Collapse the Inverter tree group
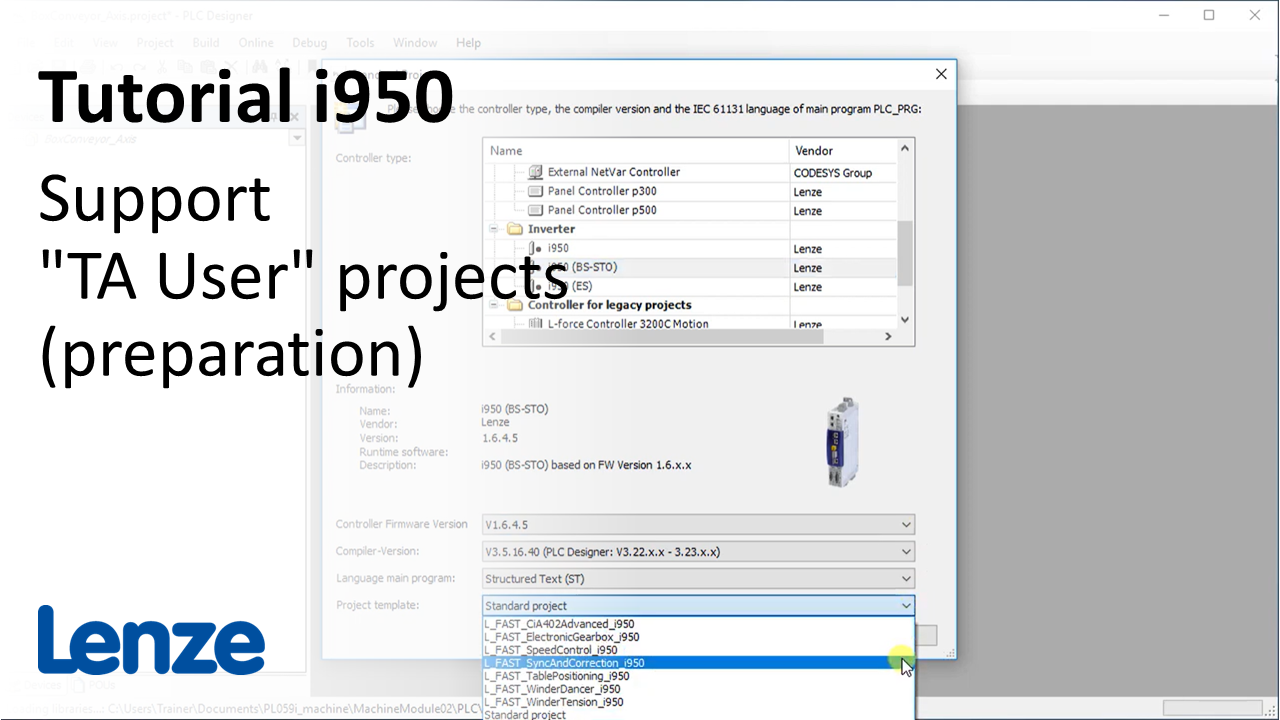1280x720 pixels. click(494, 229)
